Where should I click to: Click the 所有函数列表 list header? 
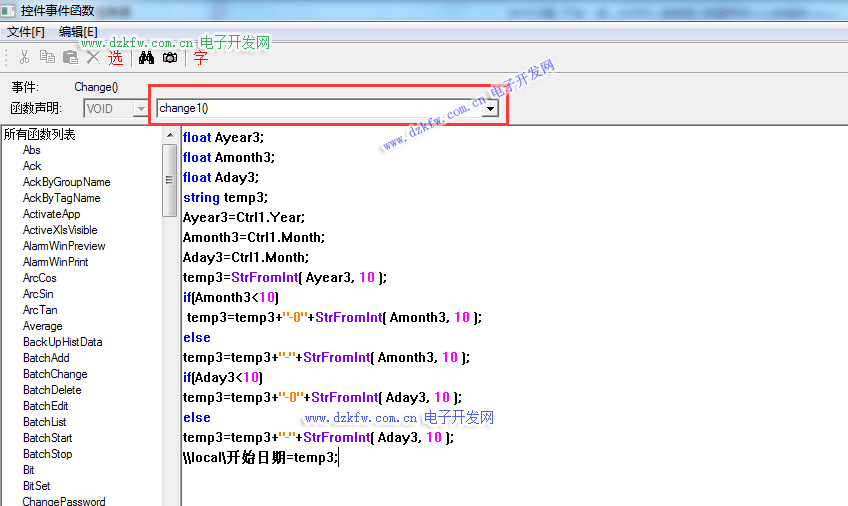[40, 134]
